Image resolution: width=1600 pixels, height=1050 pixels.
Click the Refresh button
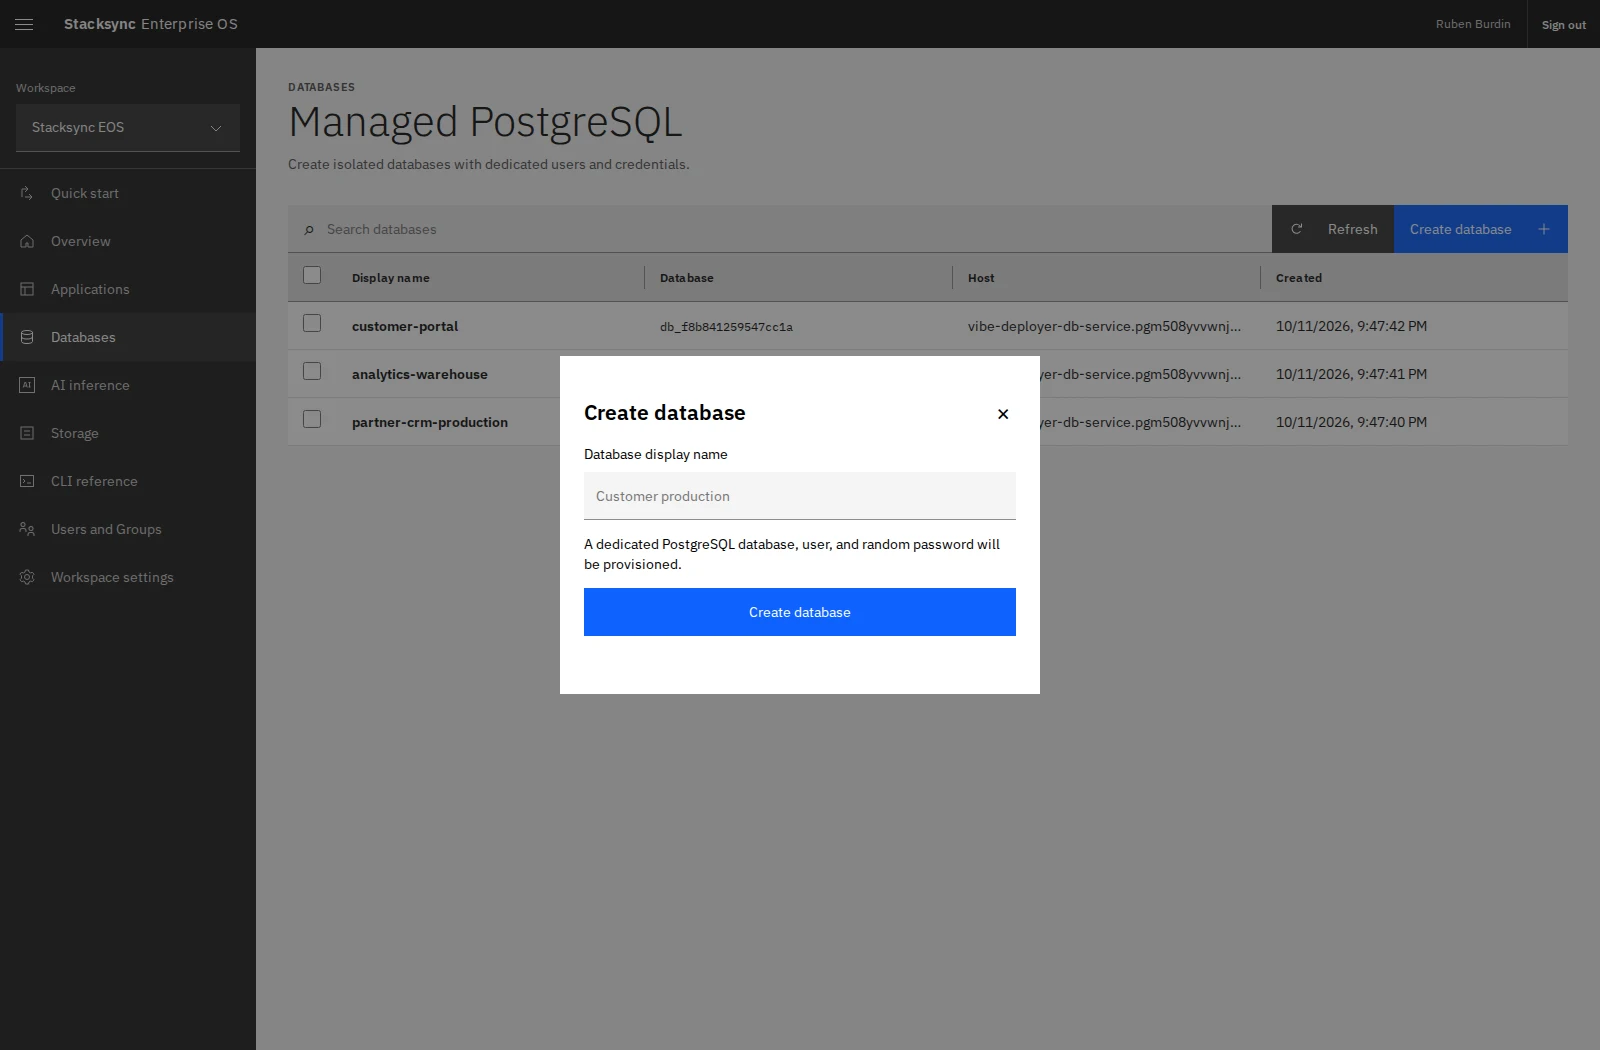coord(1333,229)
